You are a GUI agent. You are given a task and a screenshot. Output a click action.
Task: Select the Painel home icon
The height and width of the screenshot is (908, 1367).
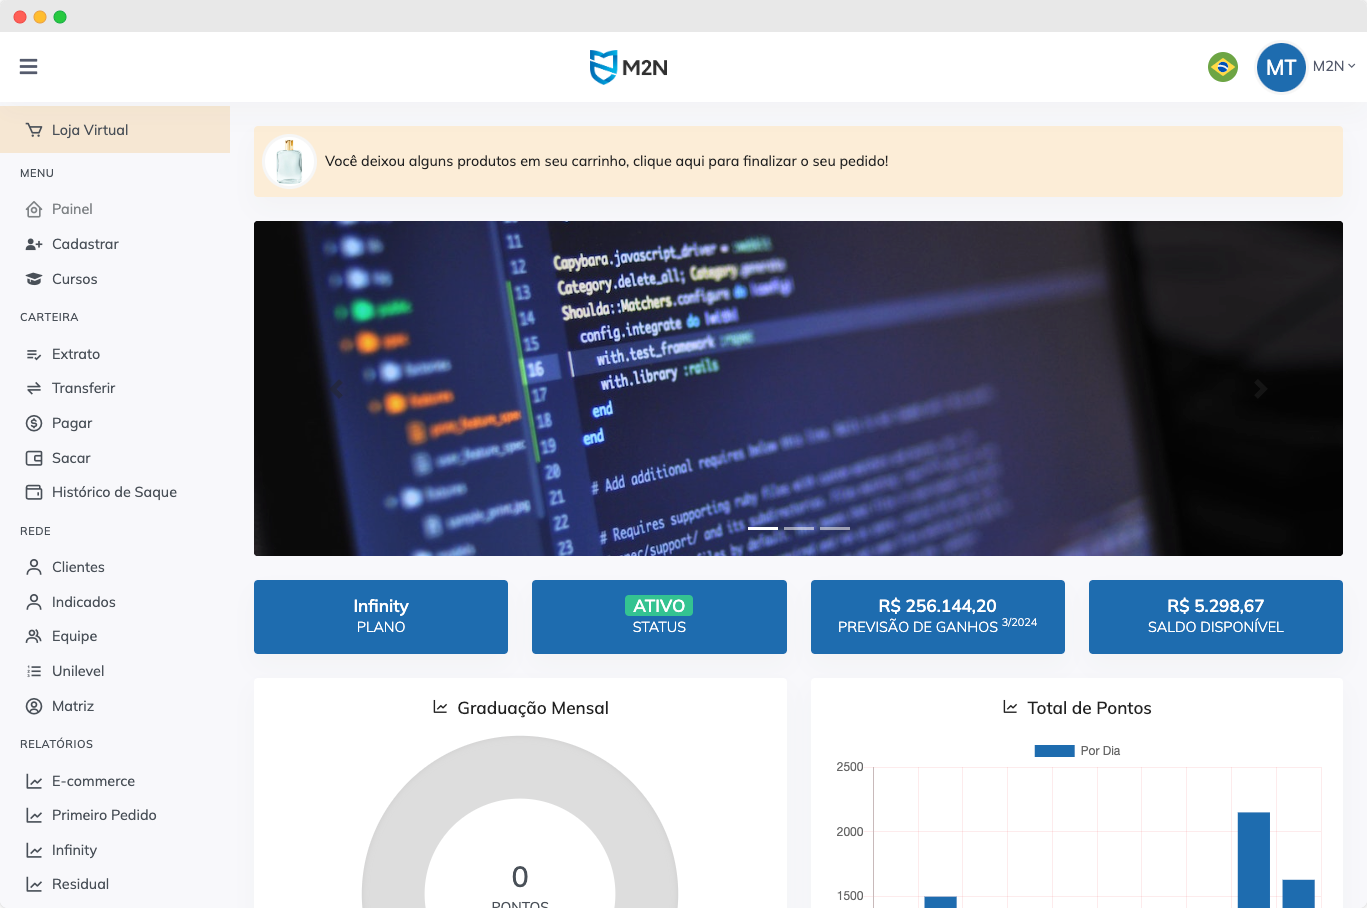(33, 208)
